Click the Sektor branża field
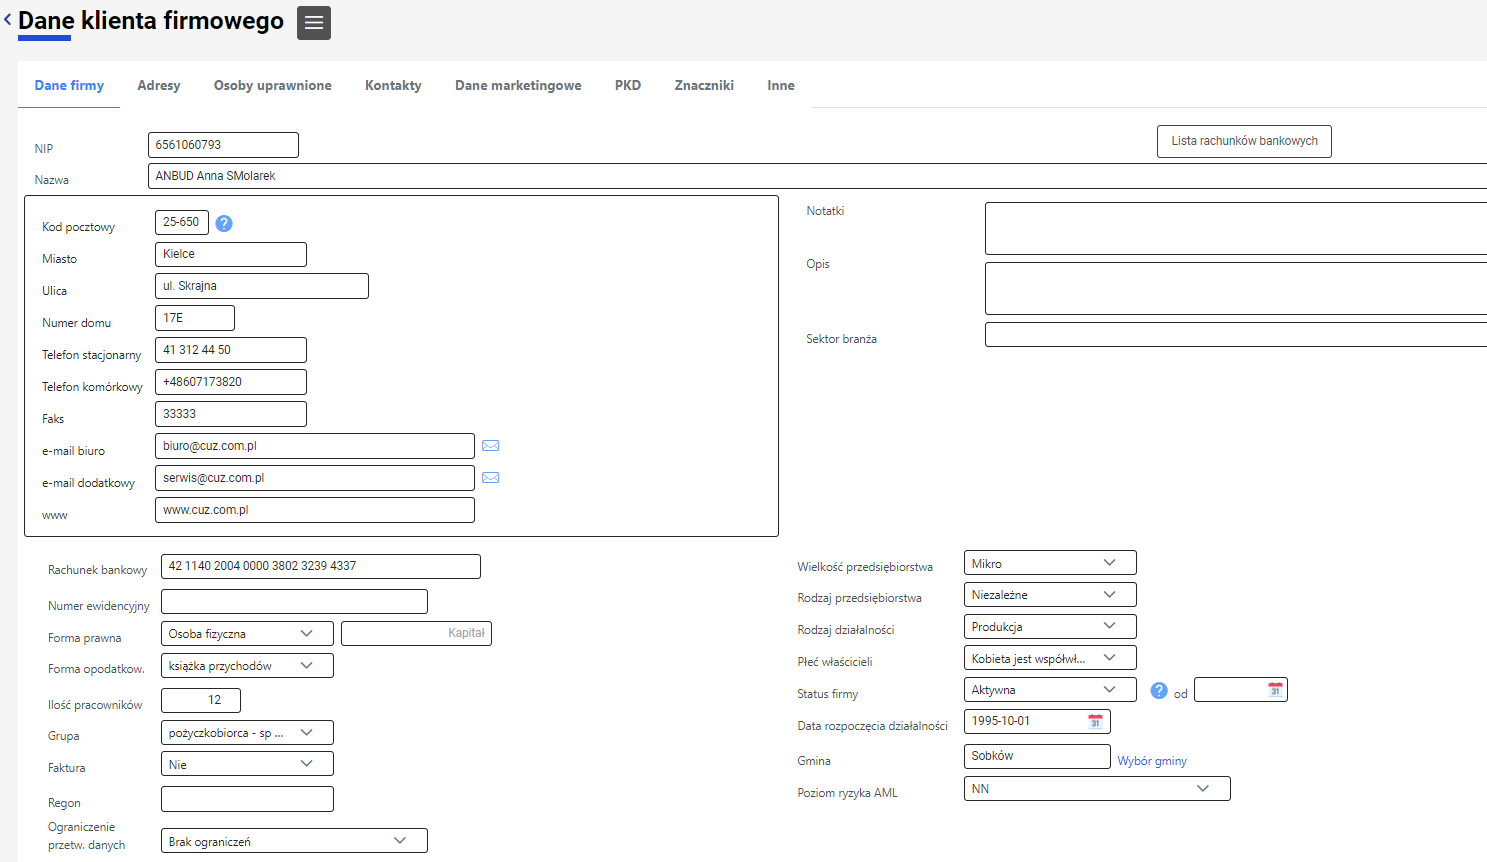 pos(1236,334)
